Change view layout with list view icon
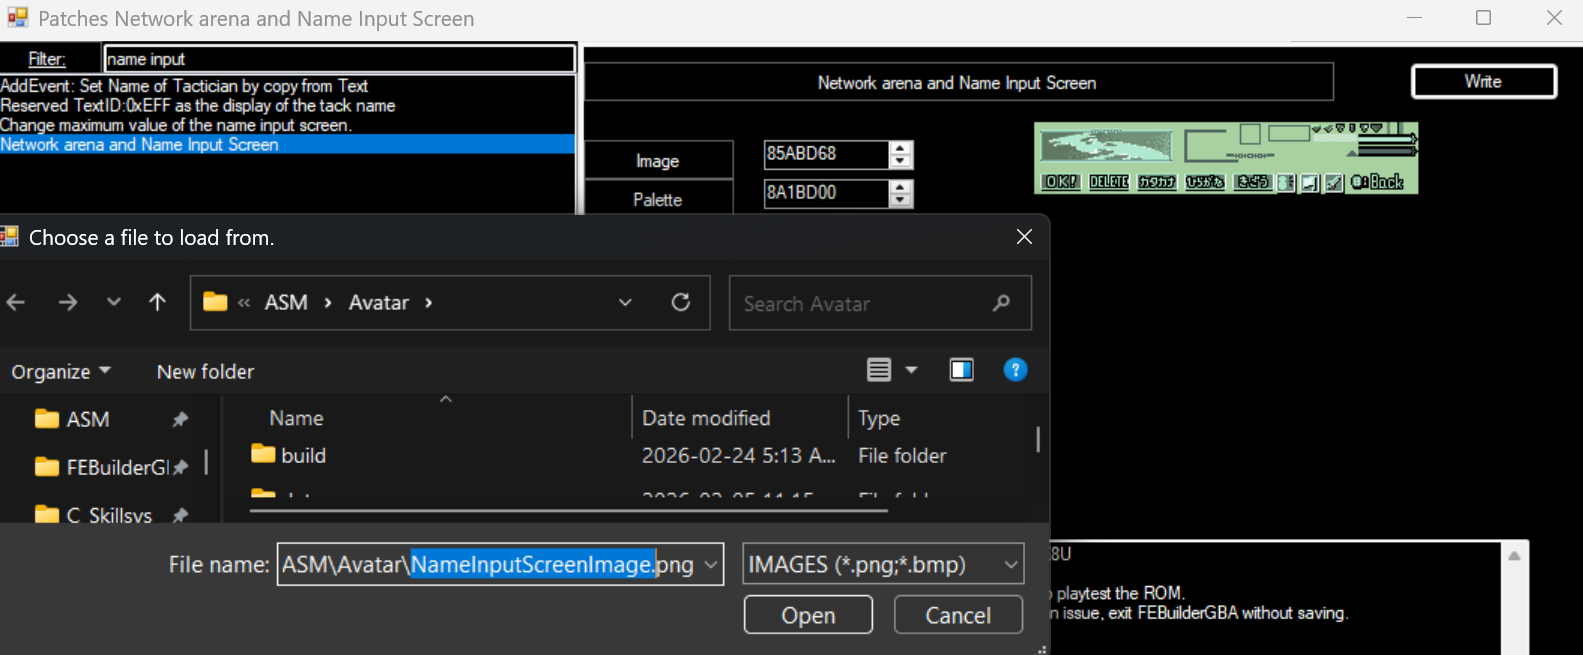 click(879, 370)
